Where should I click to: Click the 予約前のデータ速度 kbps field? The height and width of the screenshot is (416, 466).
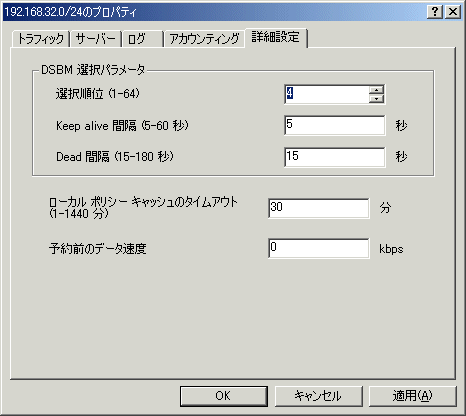point(319,248)
